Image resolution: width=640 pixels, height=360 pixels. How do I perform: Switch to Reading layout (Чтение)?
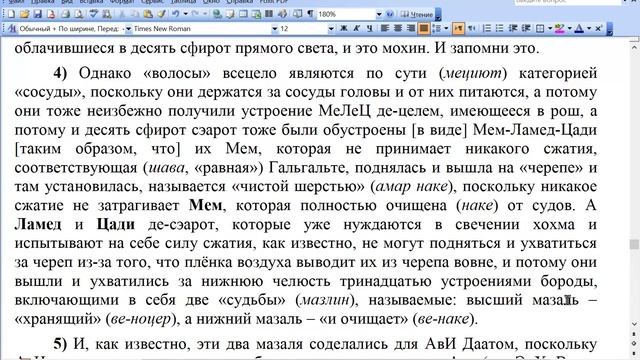click(x=416, y=14)
